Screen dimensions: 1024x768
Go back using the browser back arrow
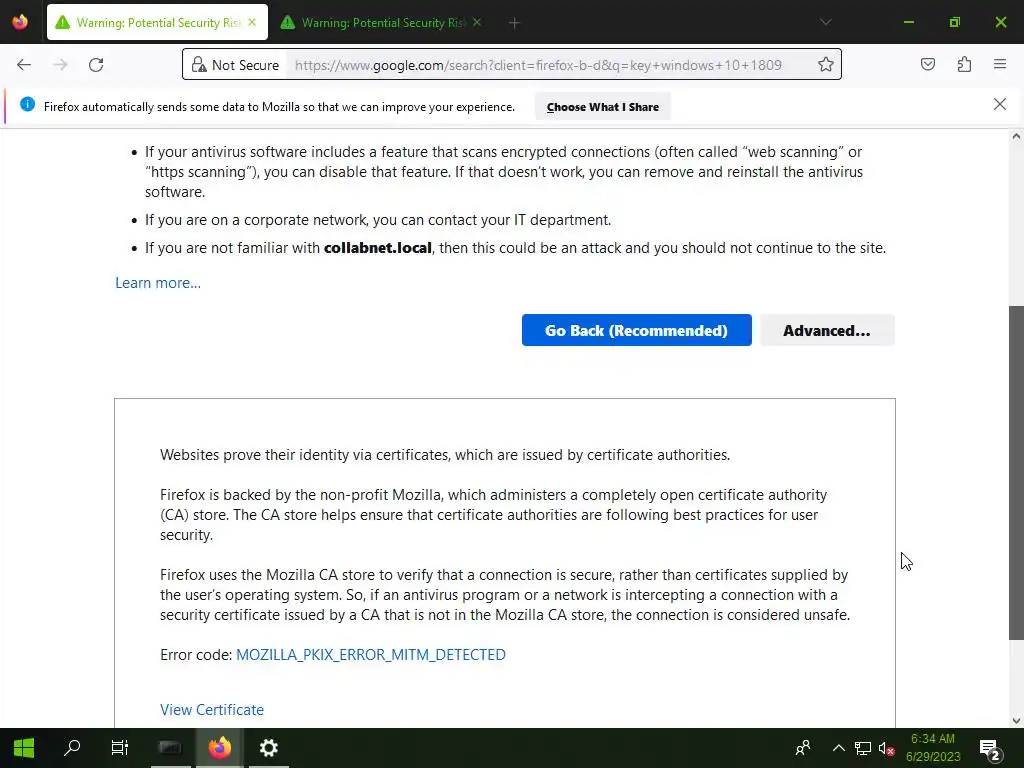[x=24, y=65]
